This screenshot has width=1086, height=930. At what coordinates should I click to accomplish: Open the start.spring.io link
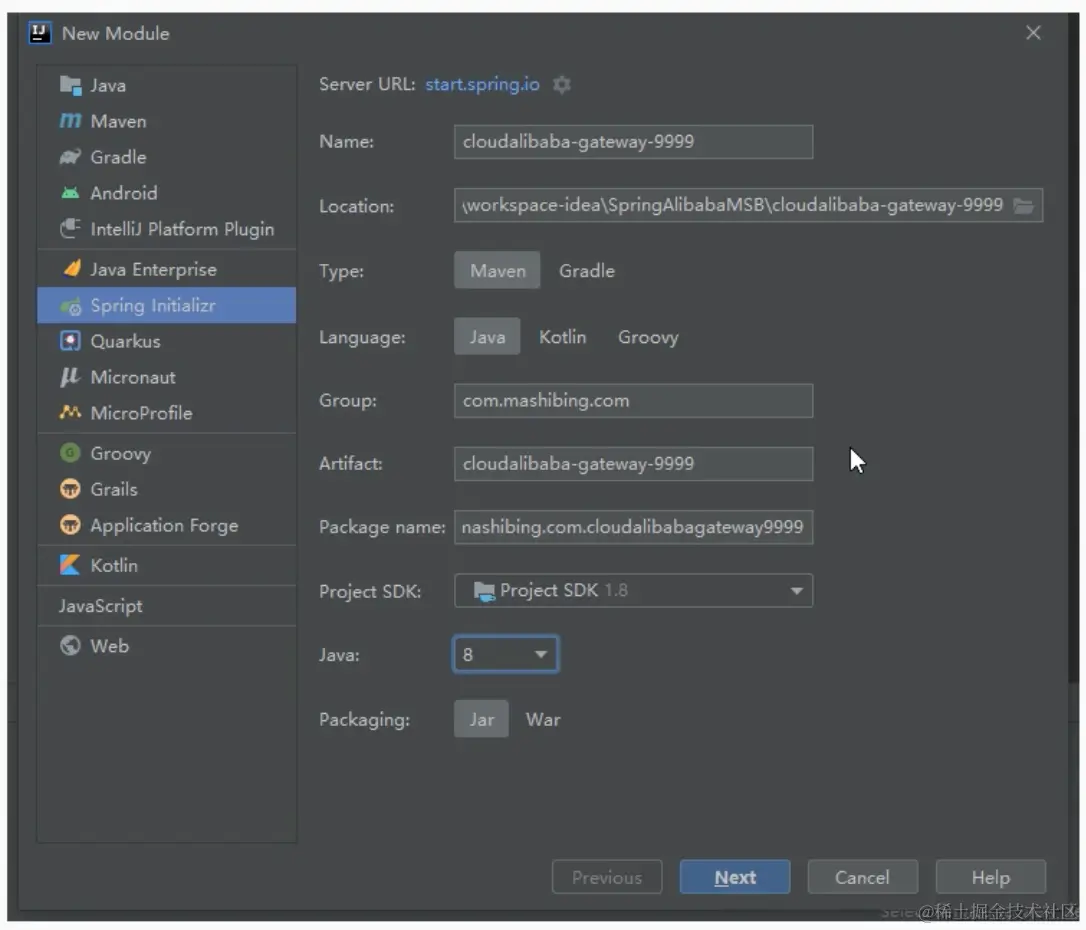482,84
